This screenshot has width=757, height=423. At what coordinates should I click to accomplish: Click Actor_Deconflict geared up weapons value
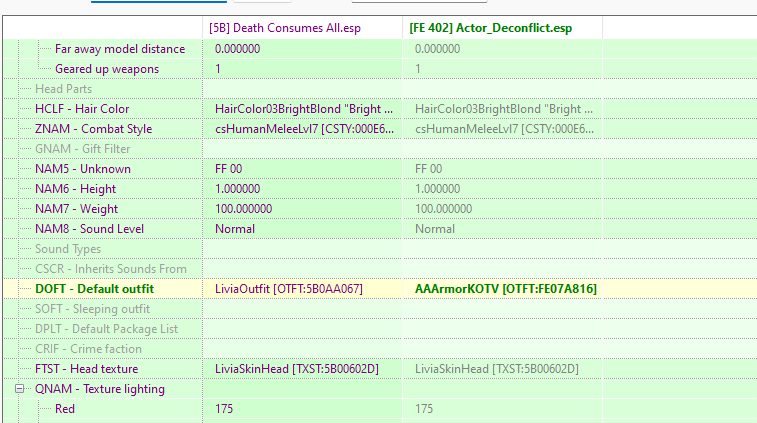pyautogui.click(x=502, y=69)
